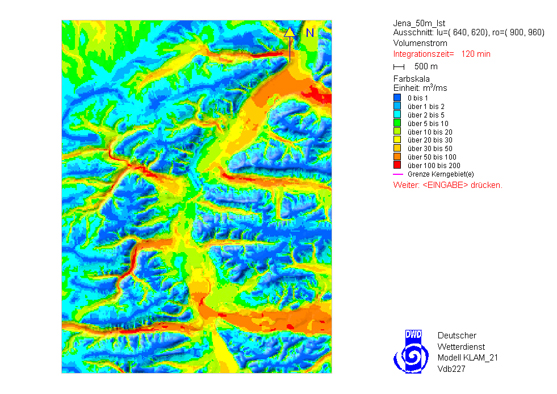
Task: Click the 'Modell KLAM_21' label
Action: [x=467, y=358]
